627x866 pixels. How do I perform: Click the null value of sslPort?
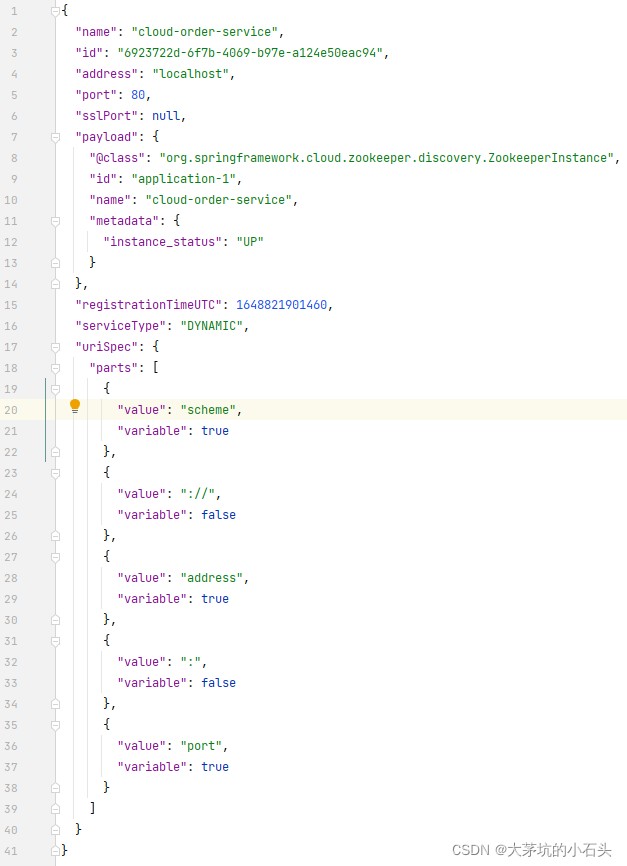166,116
